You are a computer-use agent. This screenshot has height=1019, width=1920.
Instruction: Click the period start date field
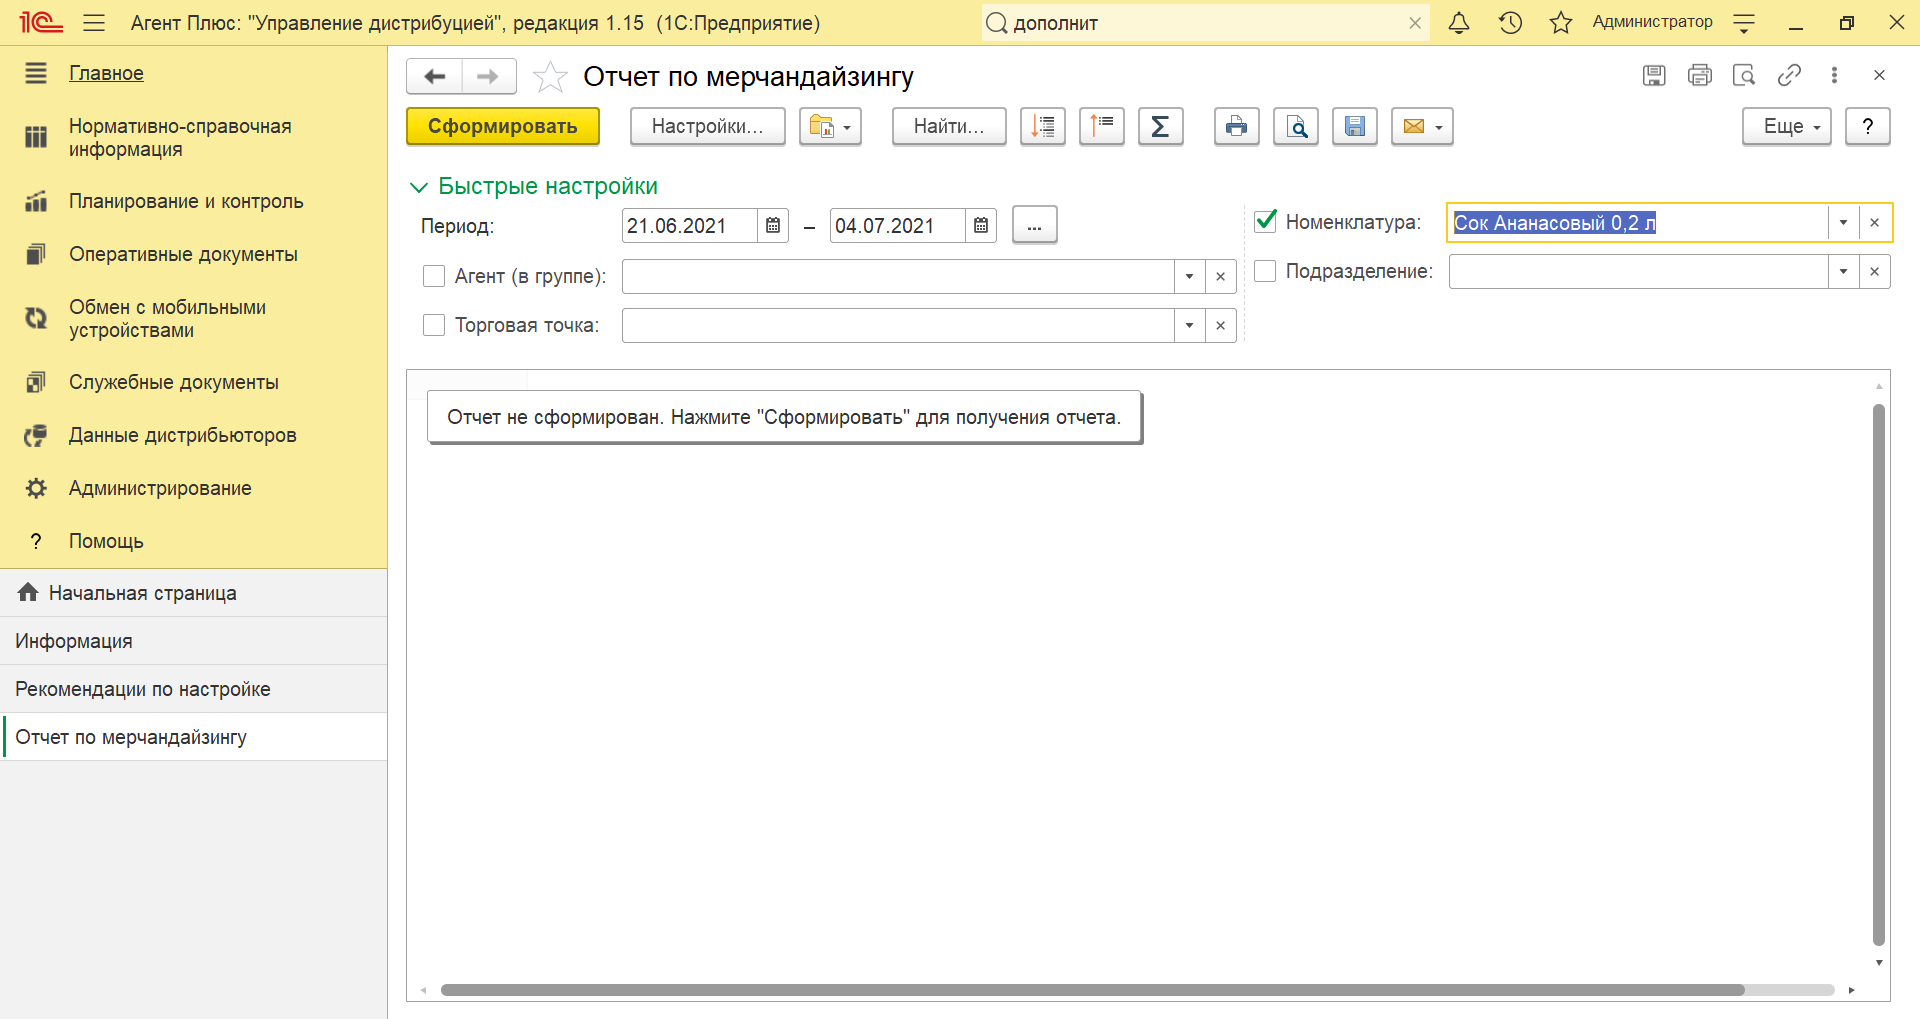[x=689, y=226]
